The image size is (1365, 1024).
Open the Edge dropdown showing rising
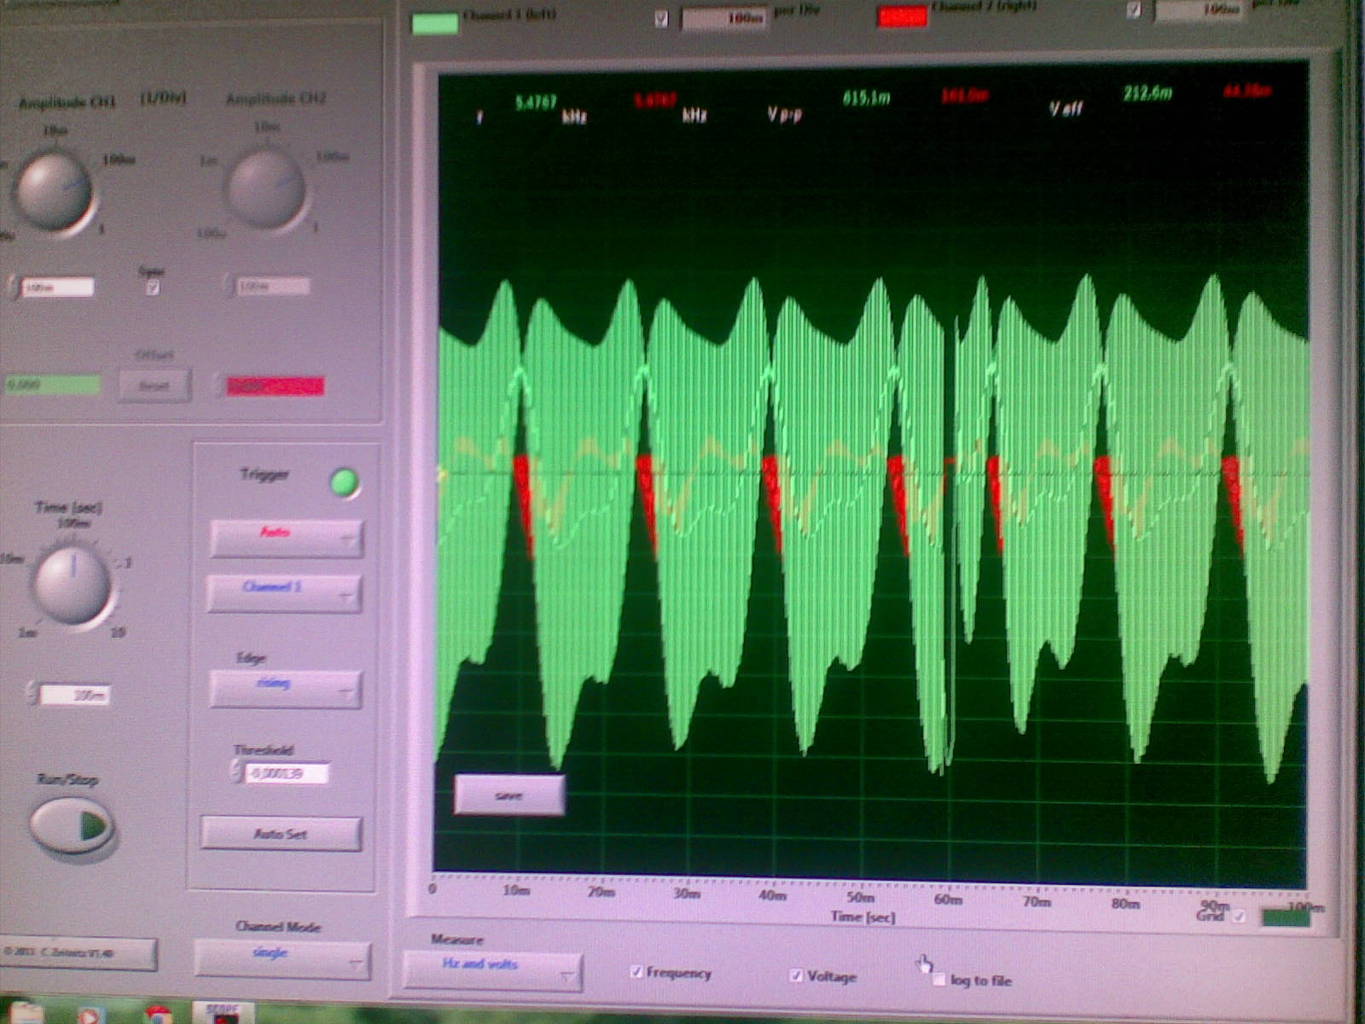pyautogui.click(x=285, y=688)
